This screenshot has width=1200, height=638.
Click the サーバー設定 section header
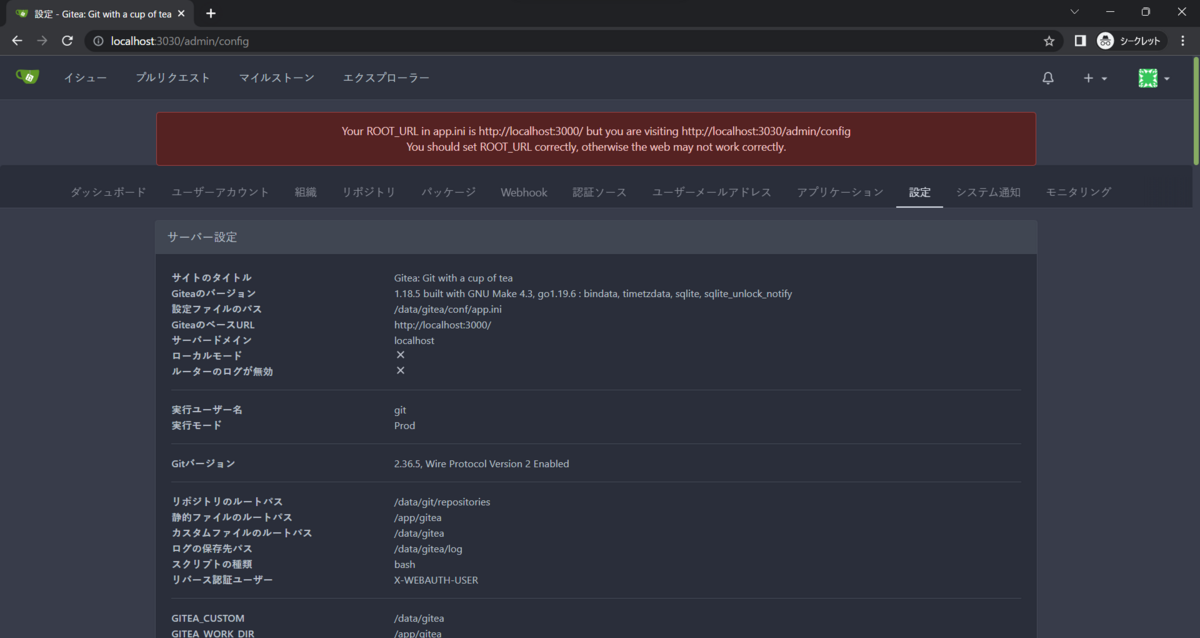(596, 237)
